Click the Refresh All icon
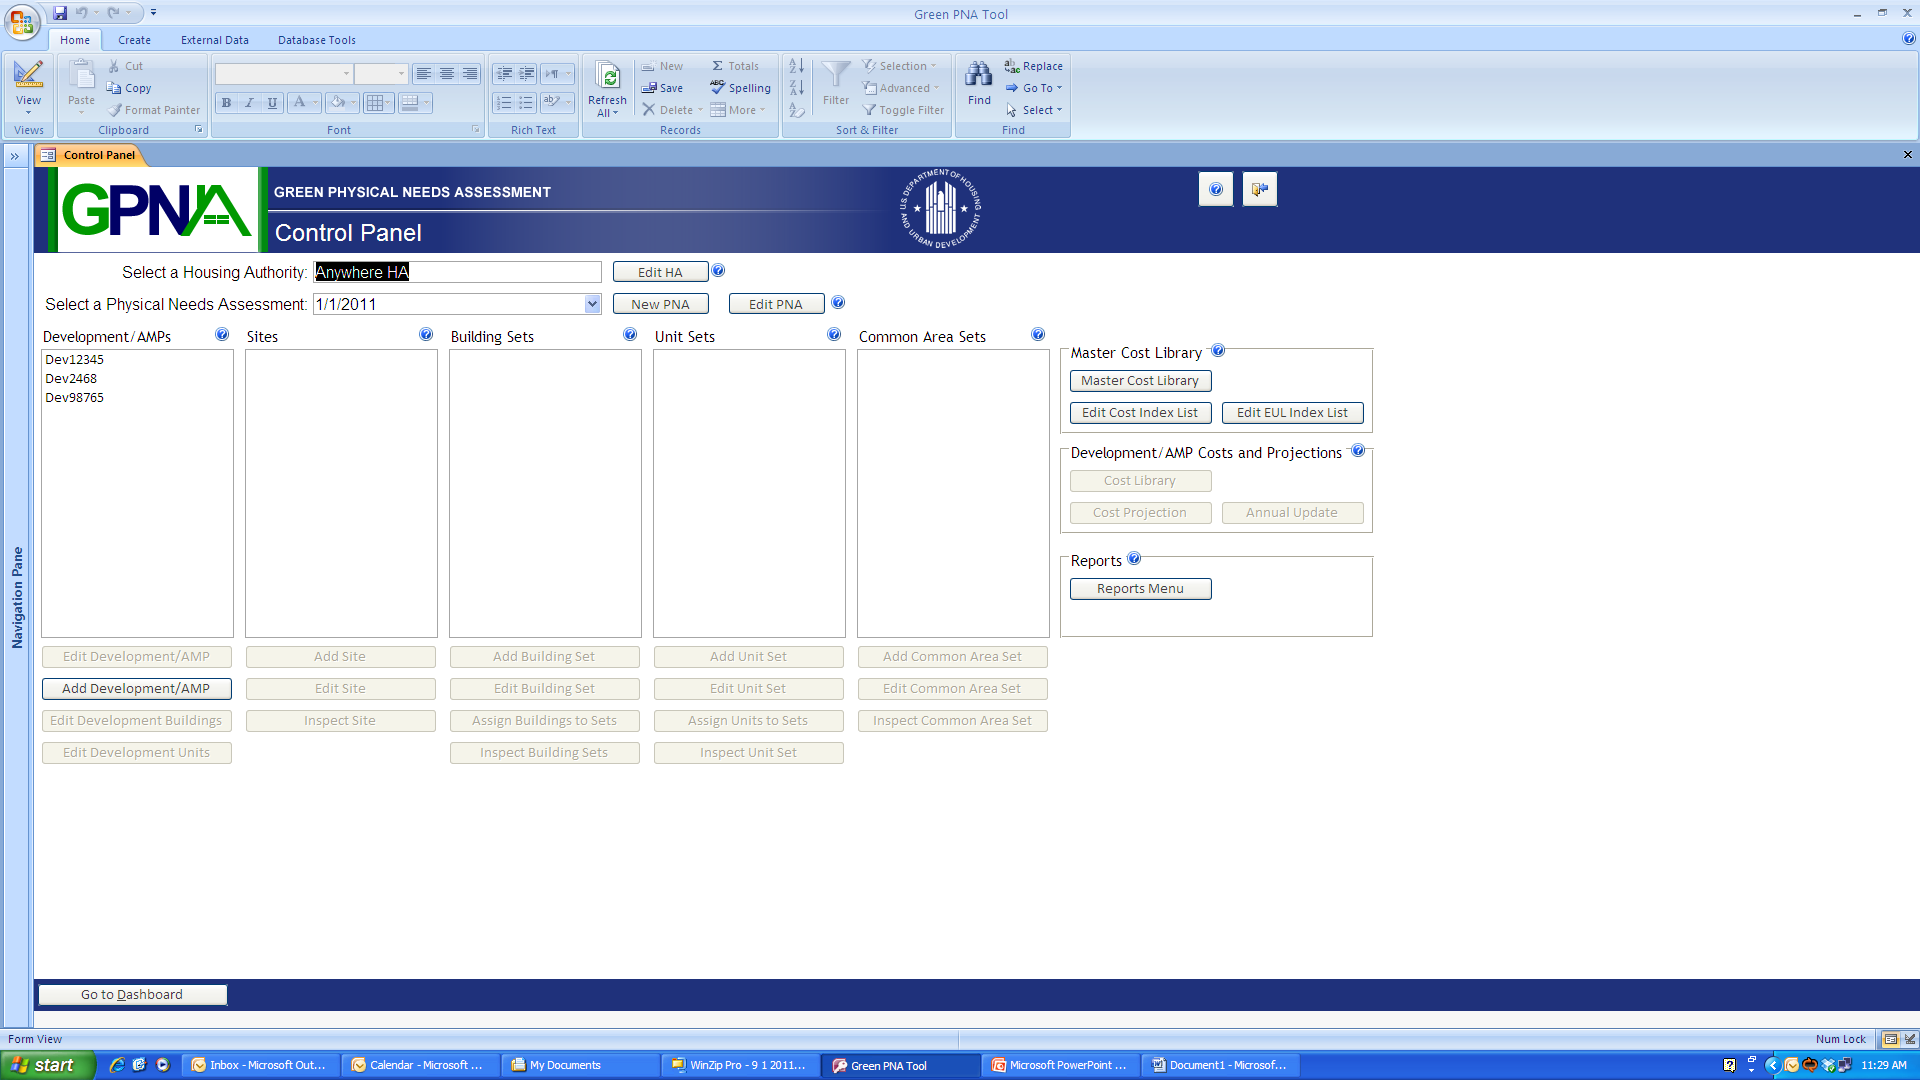The height and width of the screenshot is (1080, 1920). coord(607,76)
